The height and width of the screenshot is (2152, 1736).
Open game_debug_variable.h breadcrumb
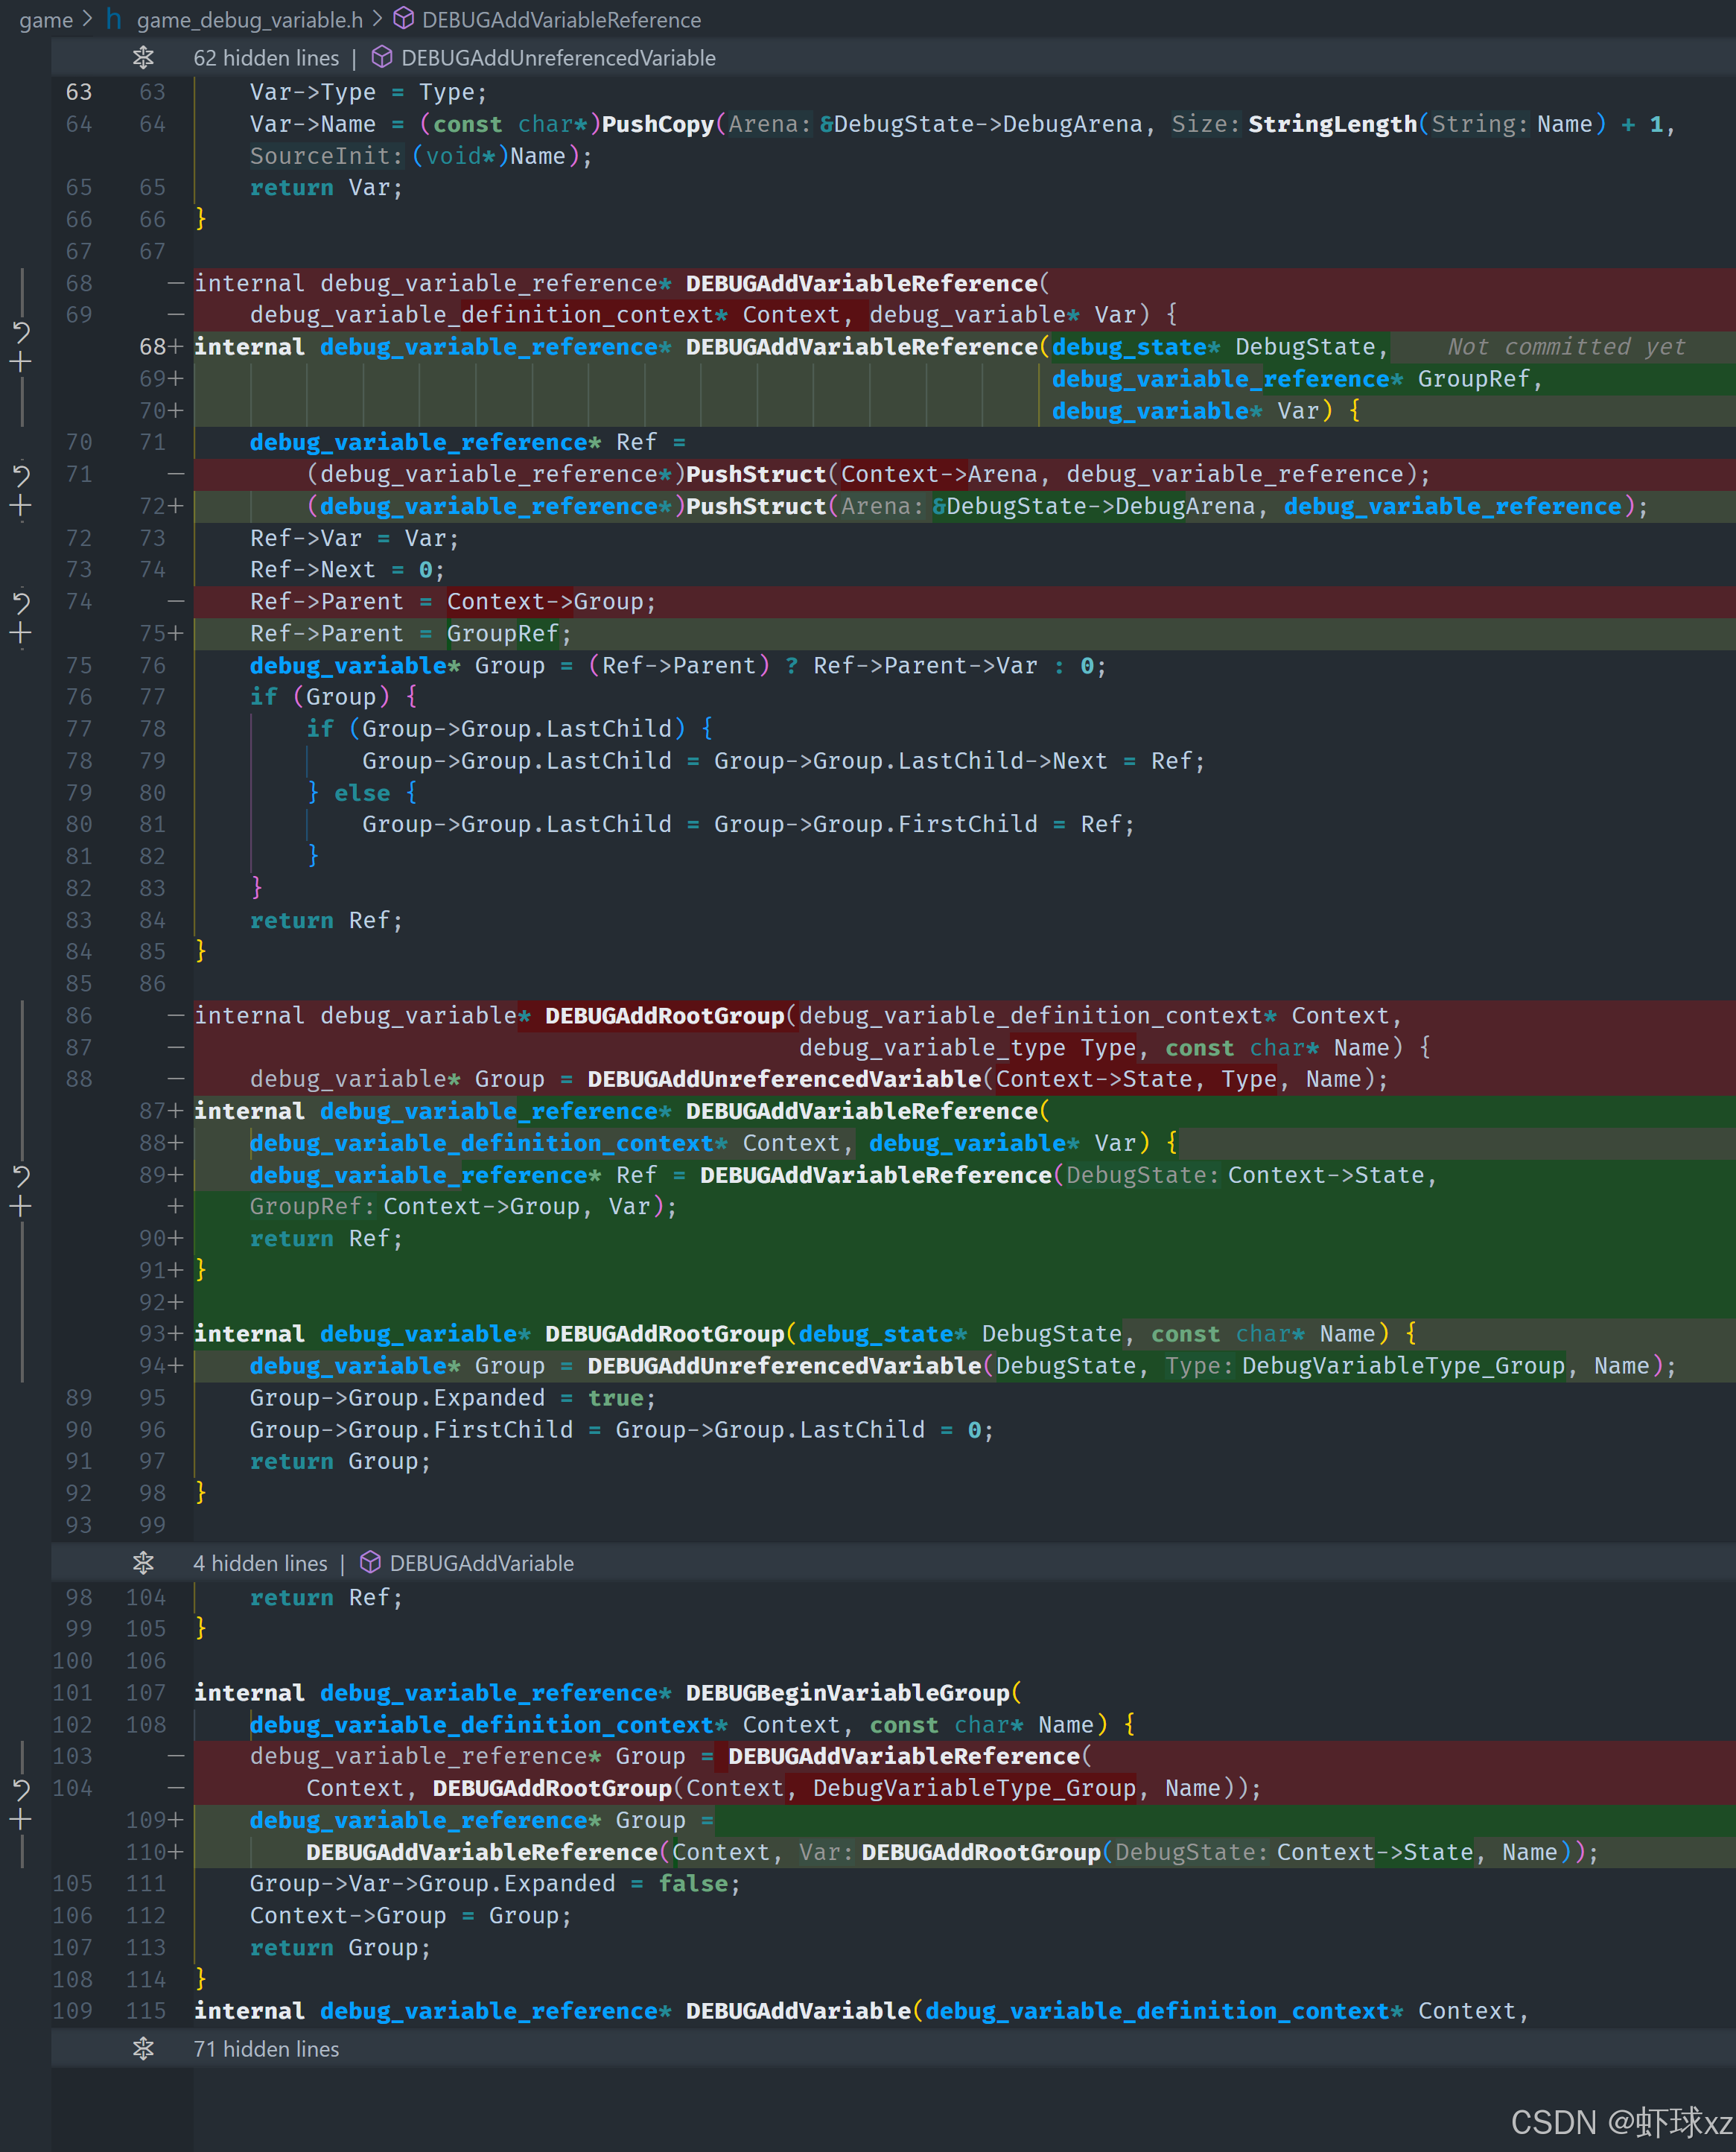click(249, 20)
